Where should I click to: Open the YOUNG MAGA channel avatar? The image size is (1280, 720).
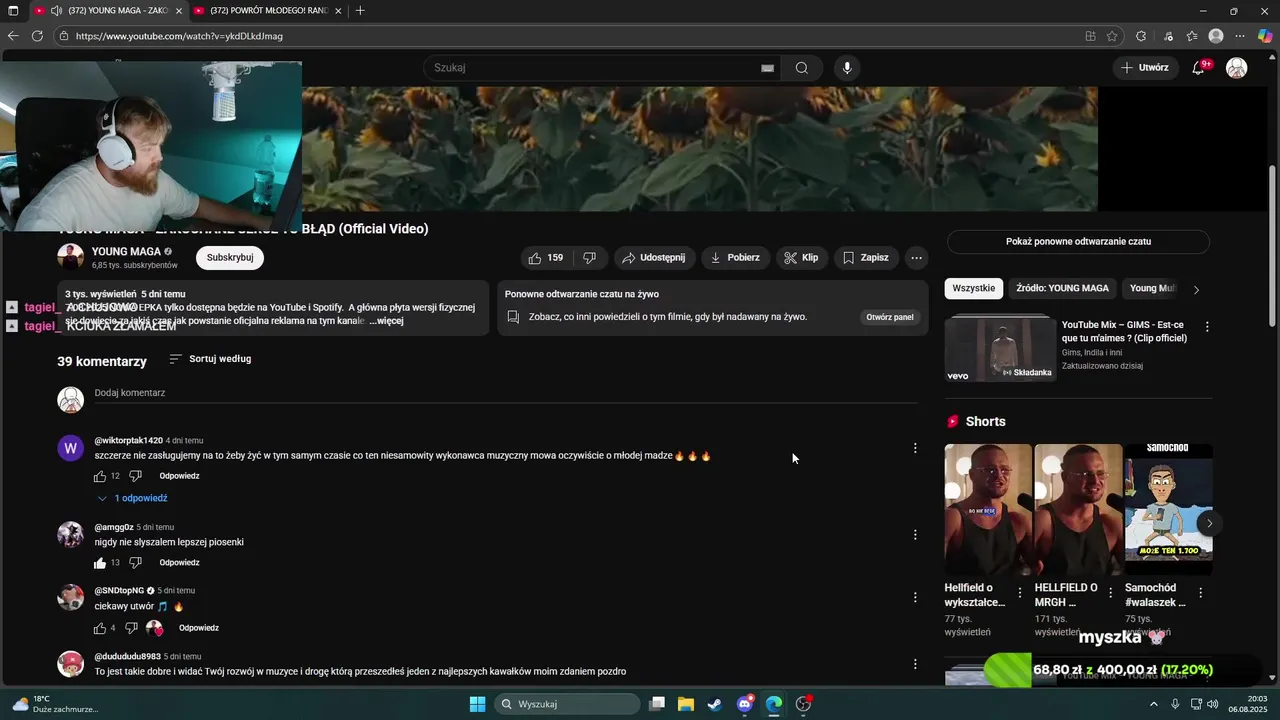tap(70, 258)
